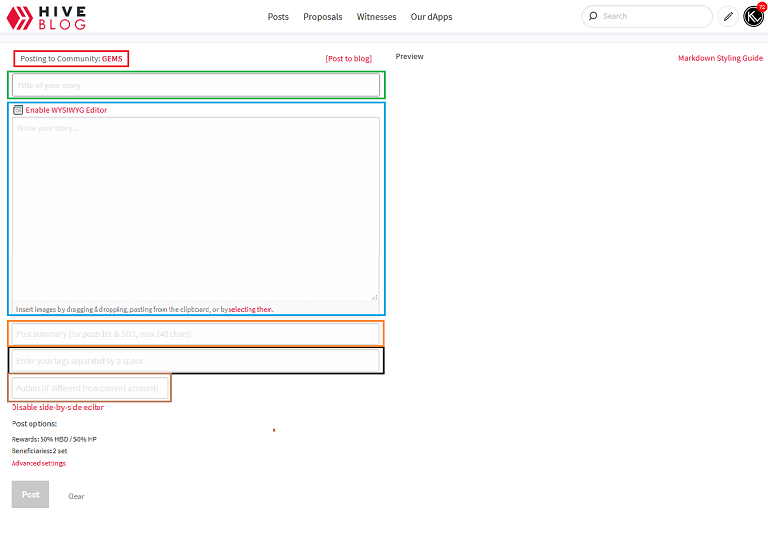Clear the post draft
The height and width of the screenshot is (542, 768).
coord(76,496)
